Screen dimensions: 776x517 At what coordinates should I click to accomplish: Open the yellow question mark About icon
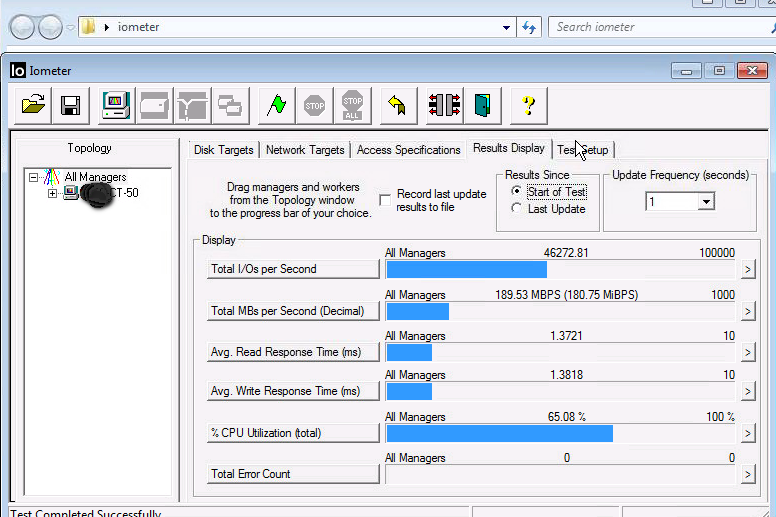529,105
